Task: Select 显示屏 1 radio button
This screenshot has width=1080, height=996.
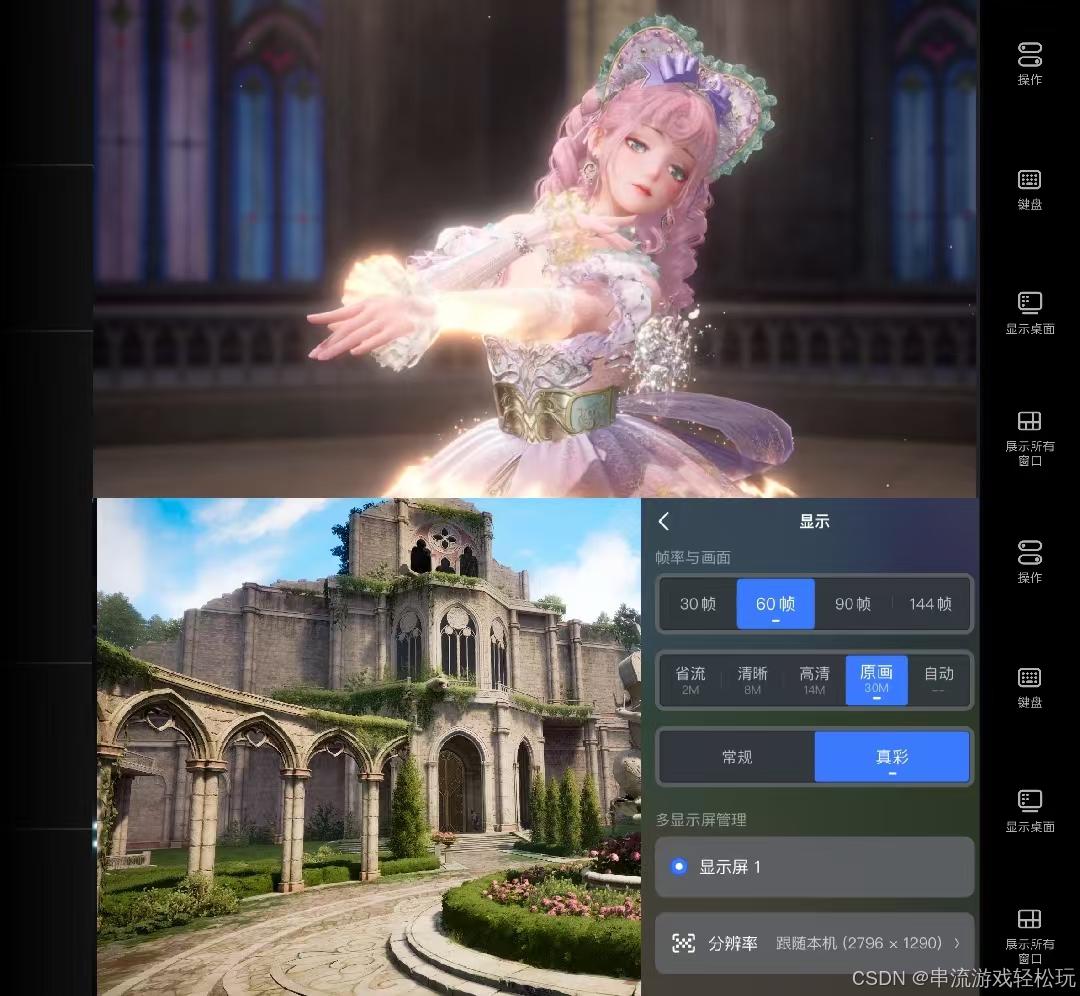Action: (678, 867)
